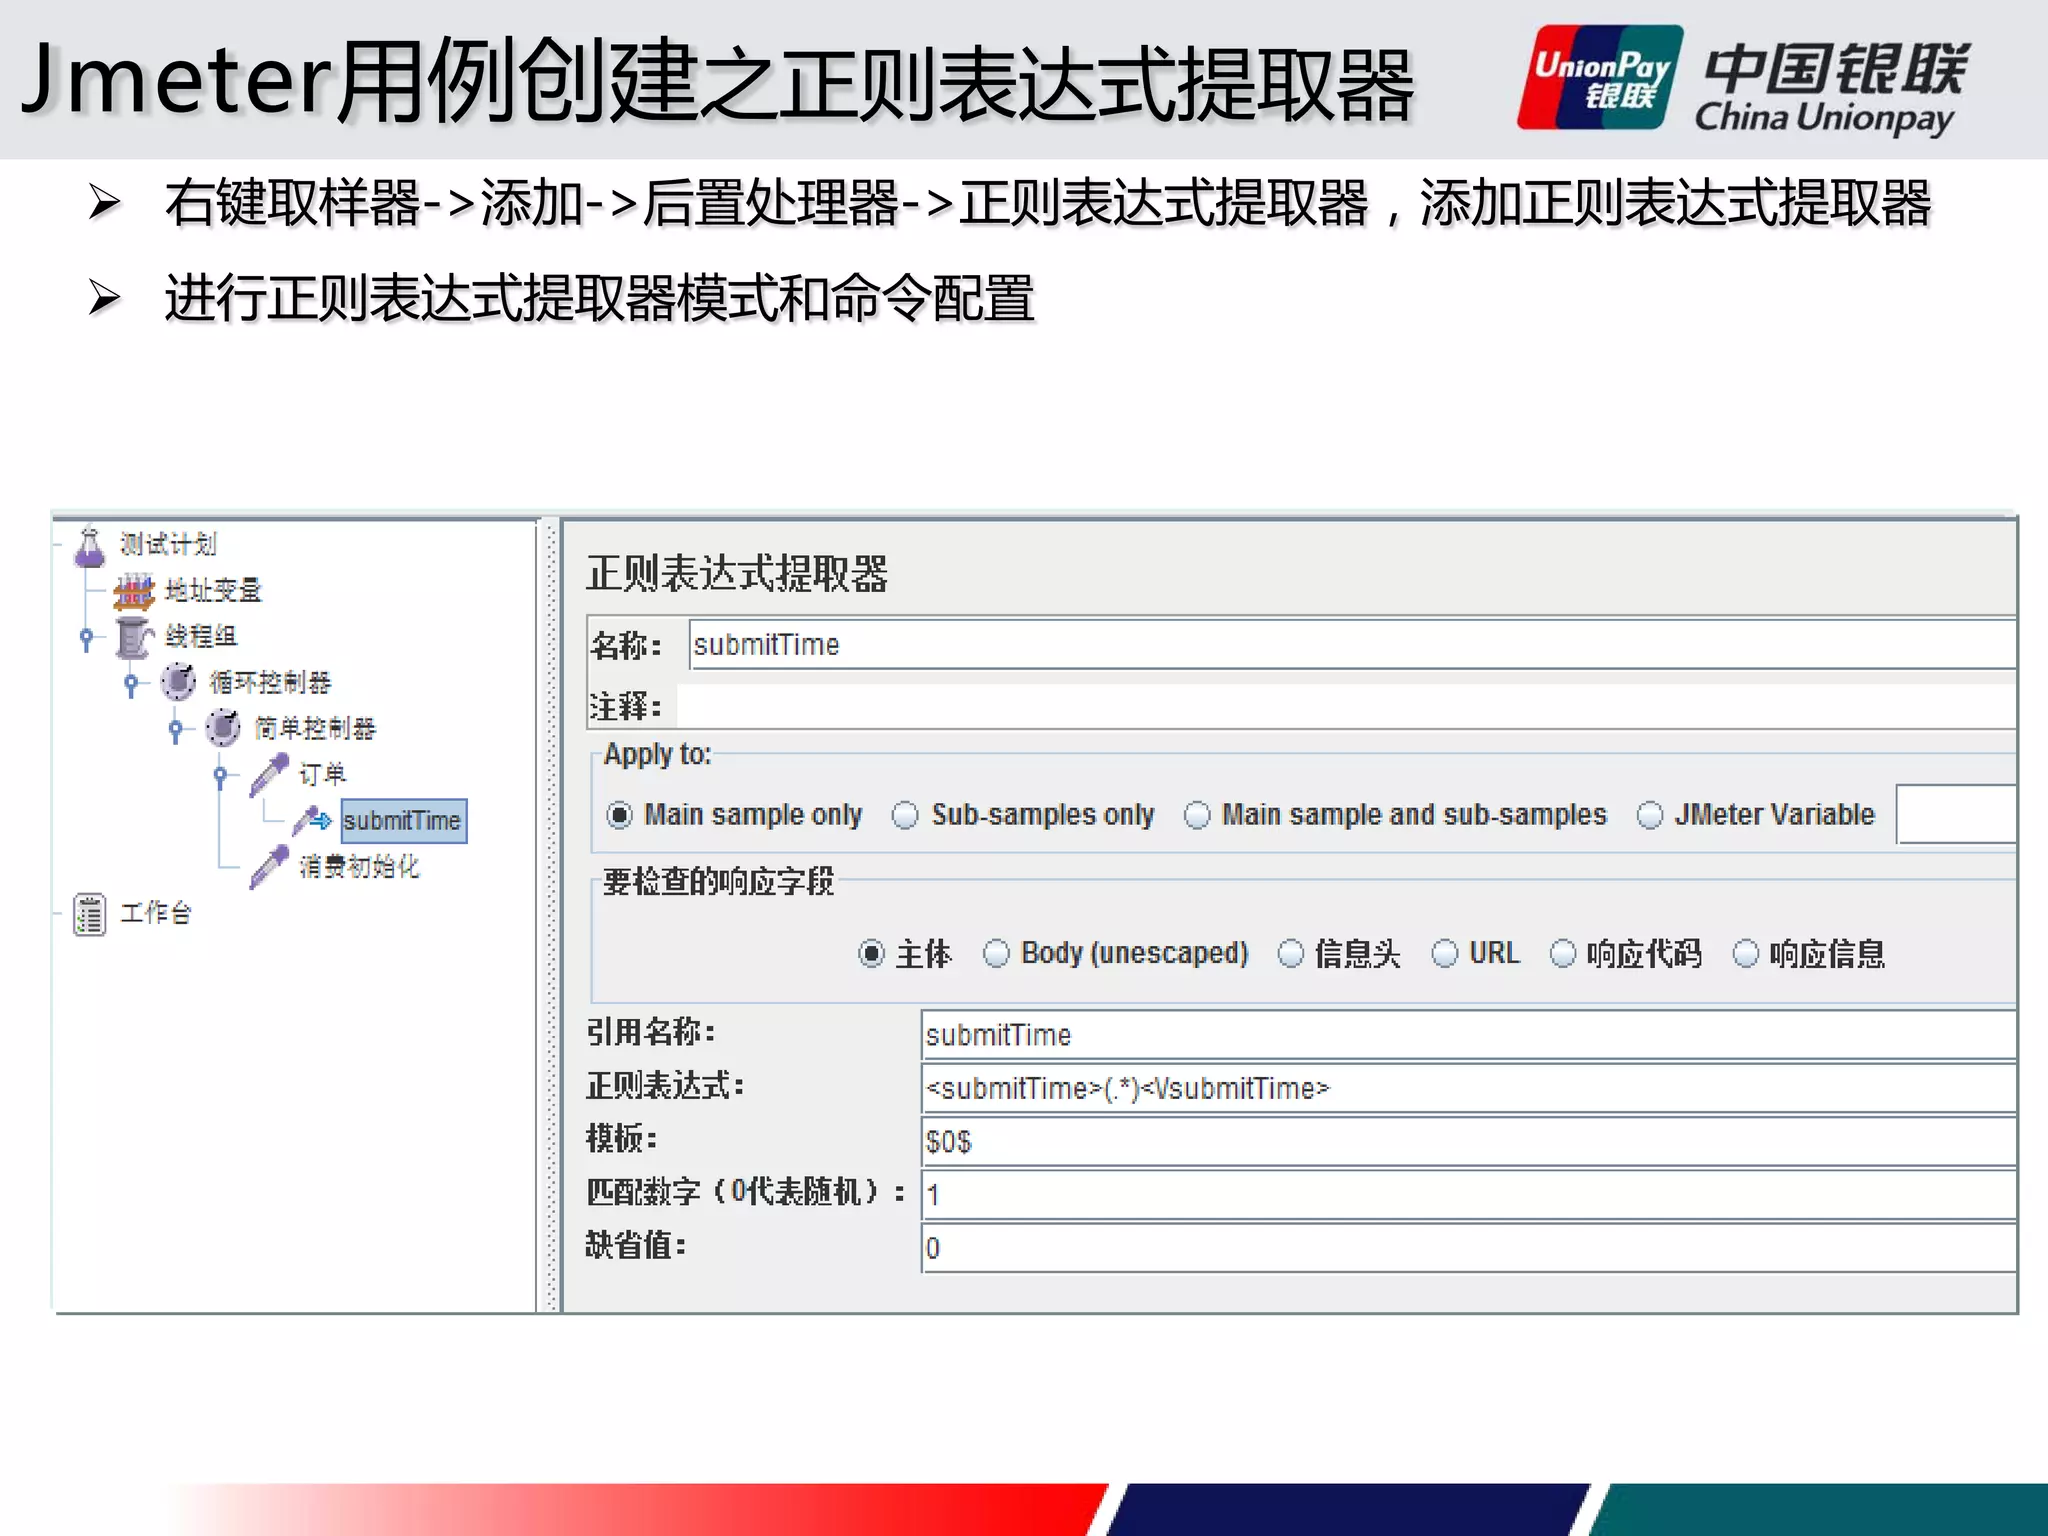Click the JMeter Variable name field
The width and height of the screenshot is (2048, 1536).
tap(1956, 815)
